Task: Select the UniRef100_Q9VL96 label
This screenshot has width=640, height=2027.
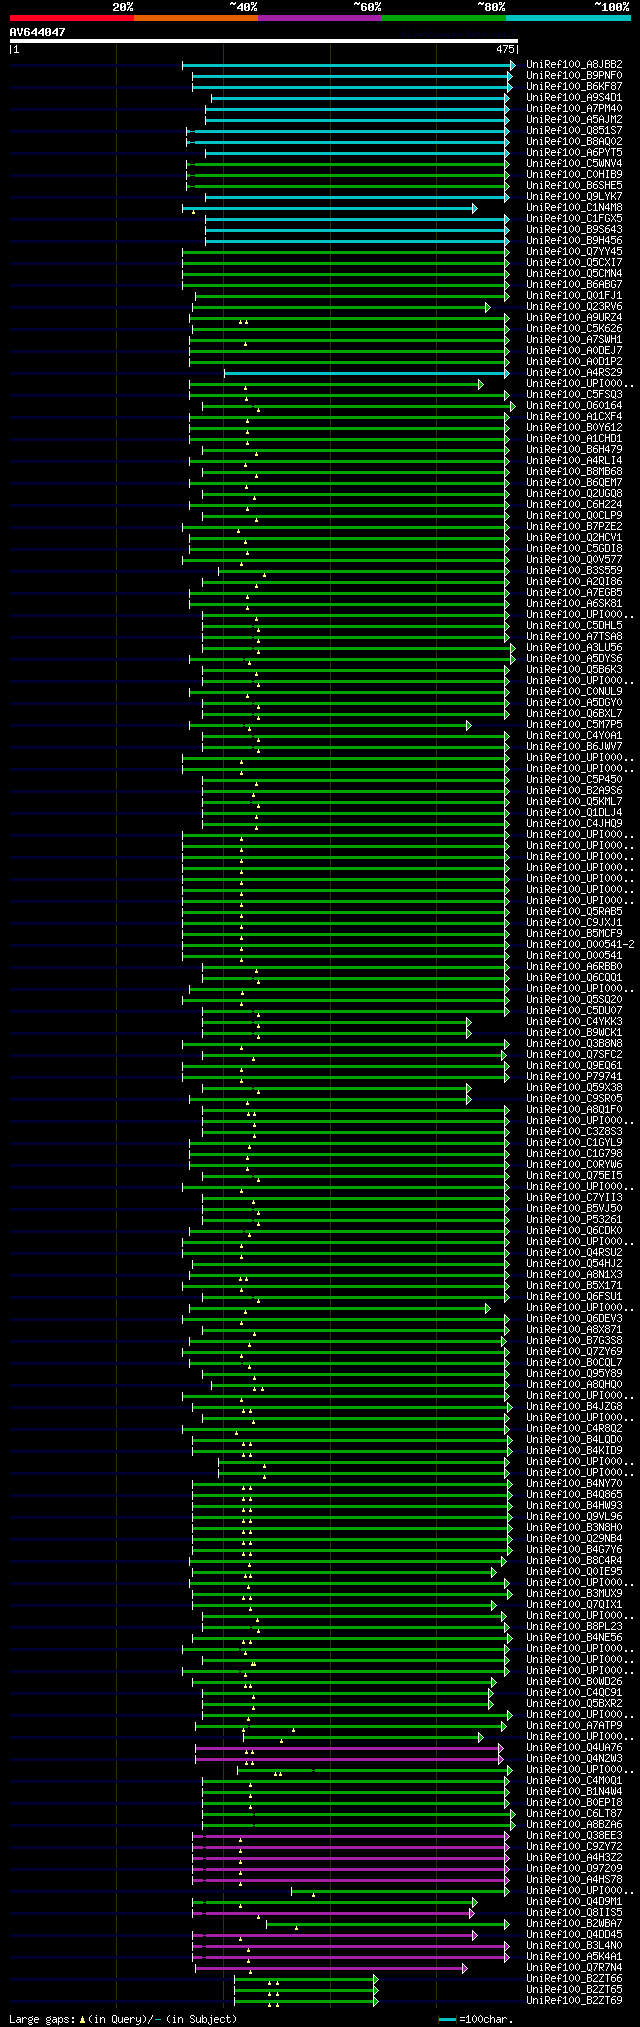Action: click(574, 1516)
